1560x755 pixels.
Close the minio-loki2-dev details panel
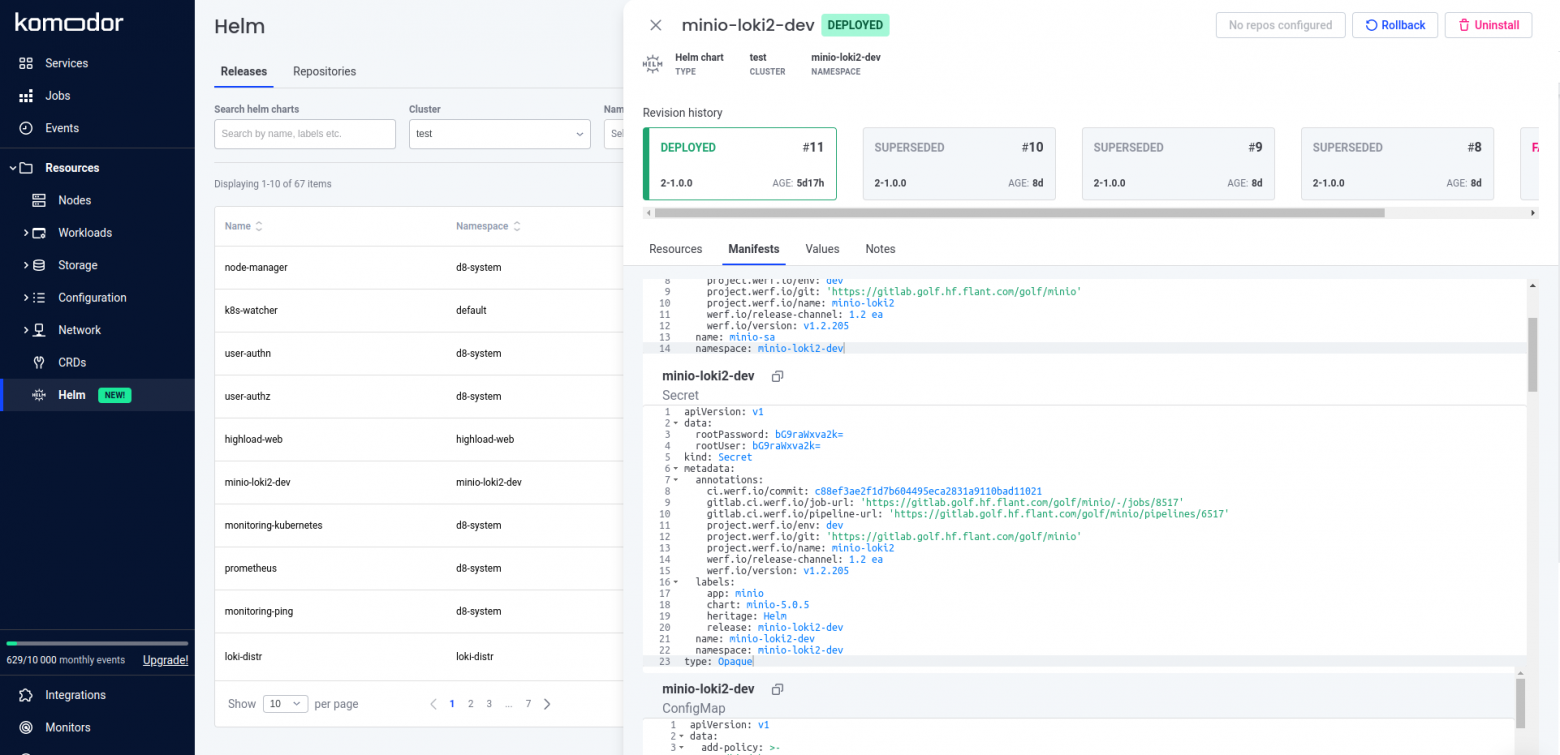pos(656,25)
